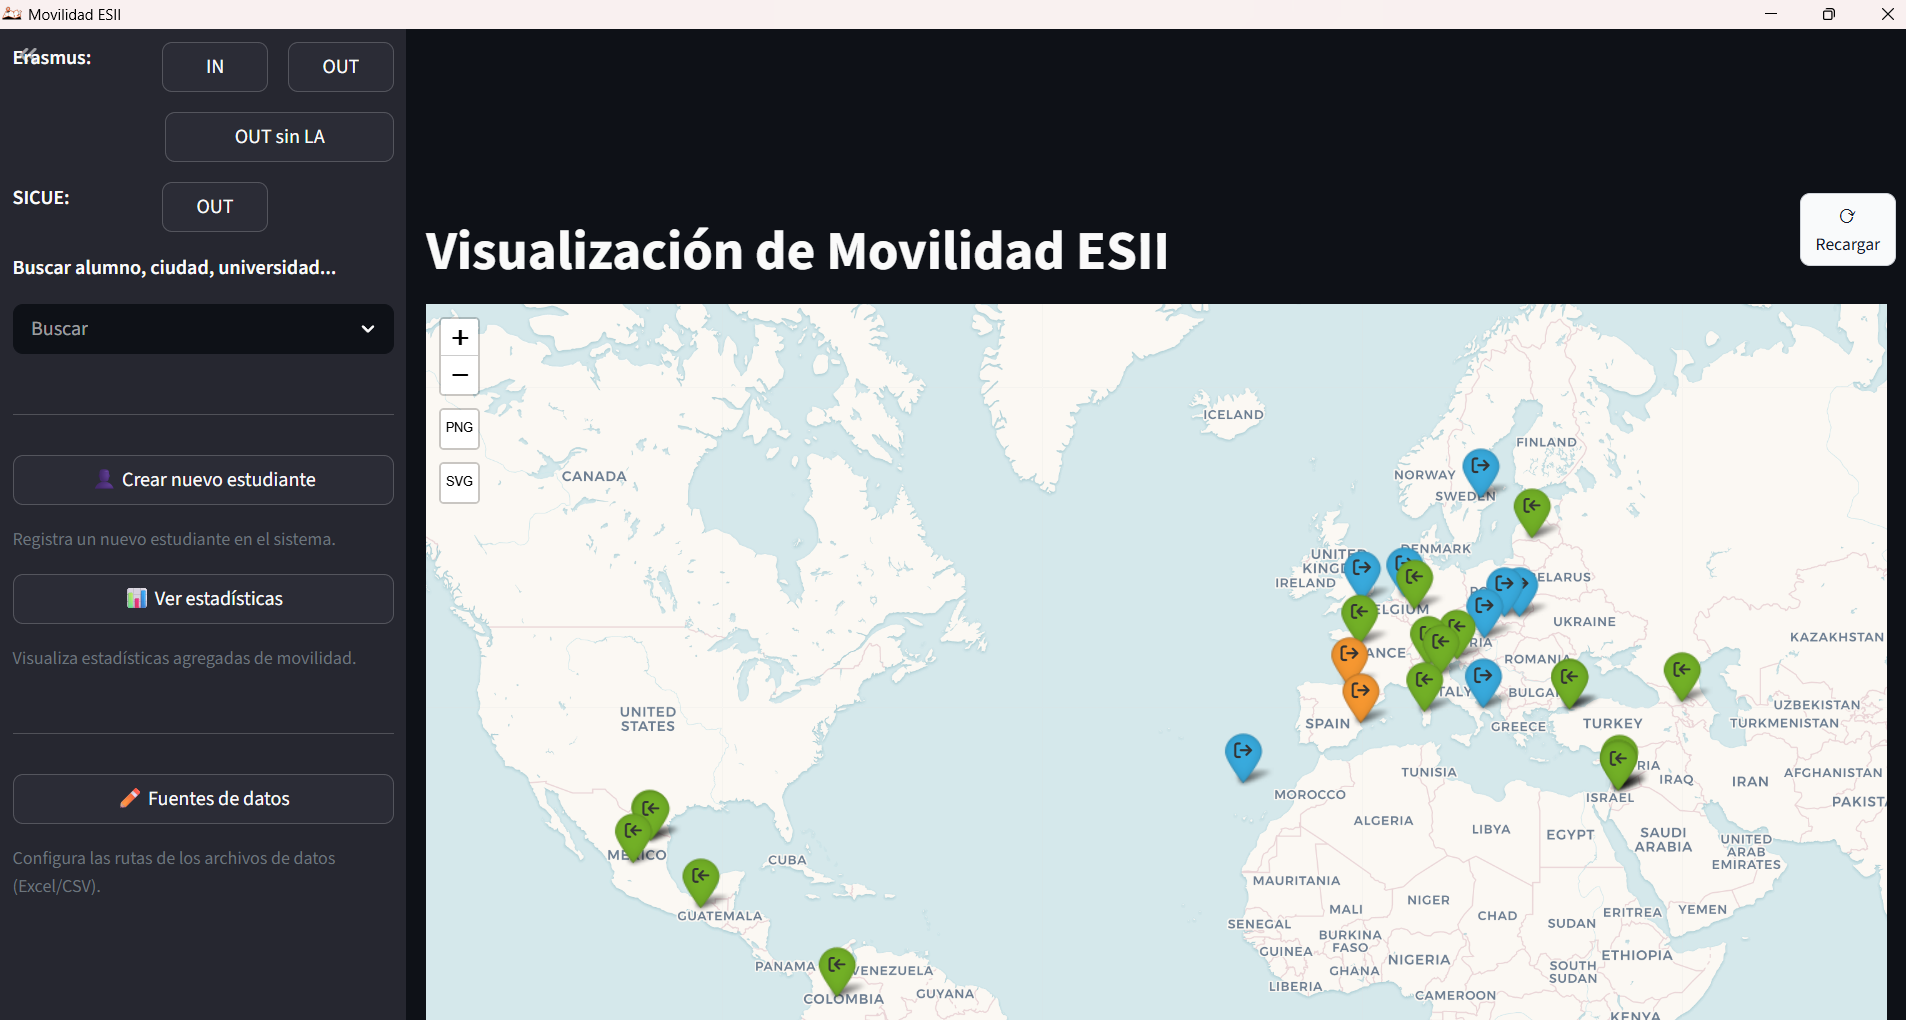Select the green incoming marker east of Sweden

(1531, 510)
